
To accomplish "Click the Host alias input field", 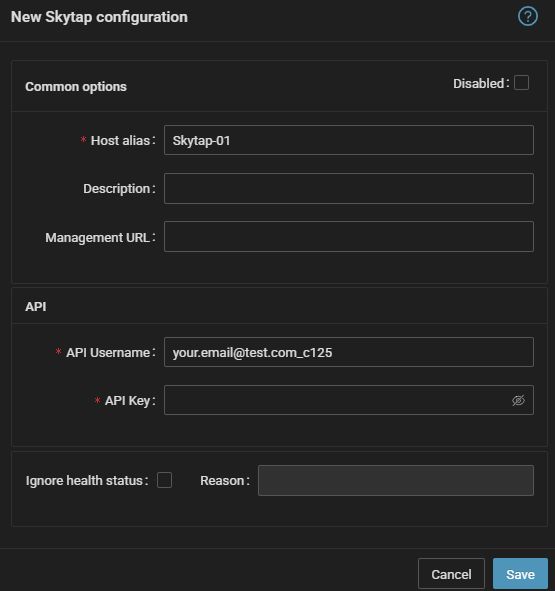I will tap(349, 140).
